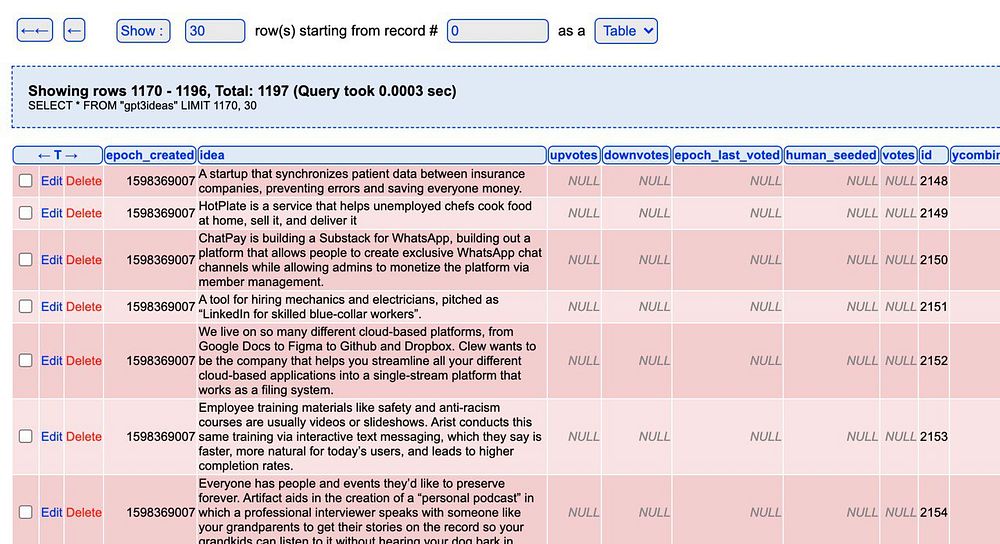
Task: Check the HotPlate row checkbox
Action: 26,213
